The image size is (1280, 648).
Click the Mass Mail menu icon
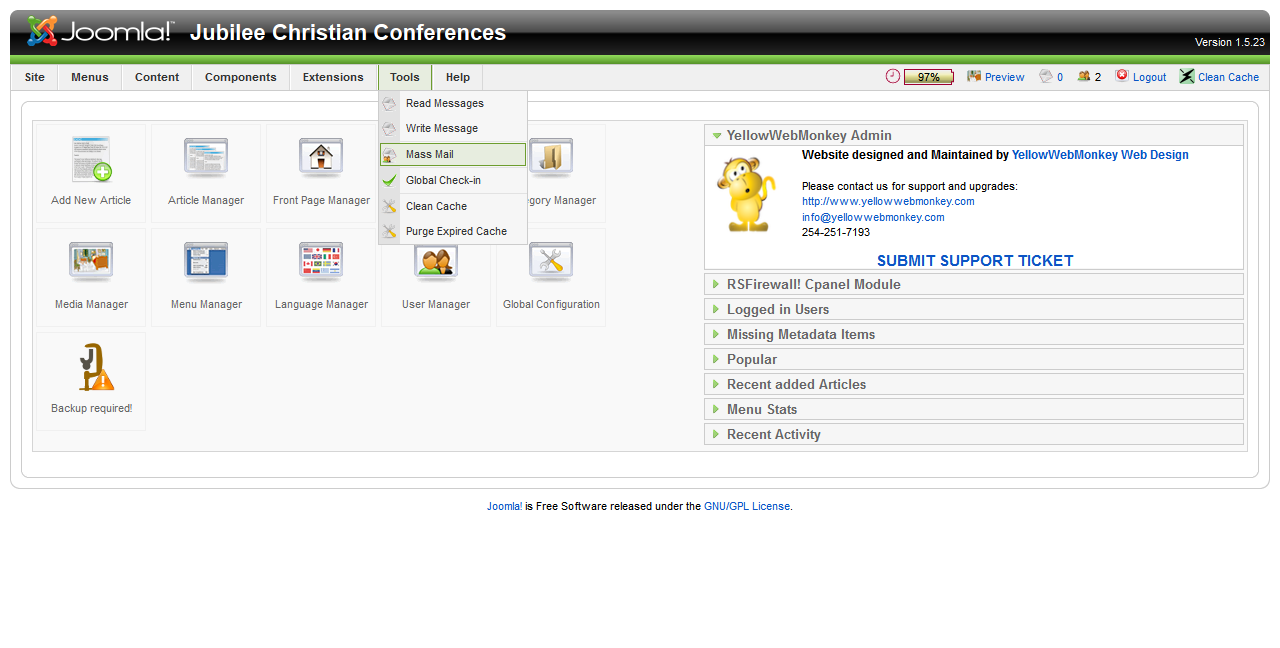tap(390, 155)
